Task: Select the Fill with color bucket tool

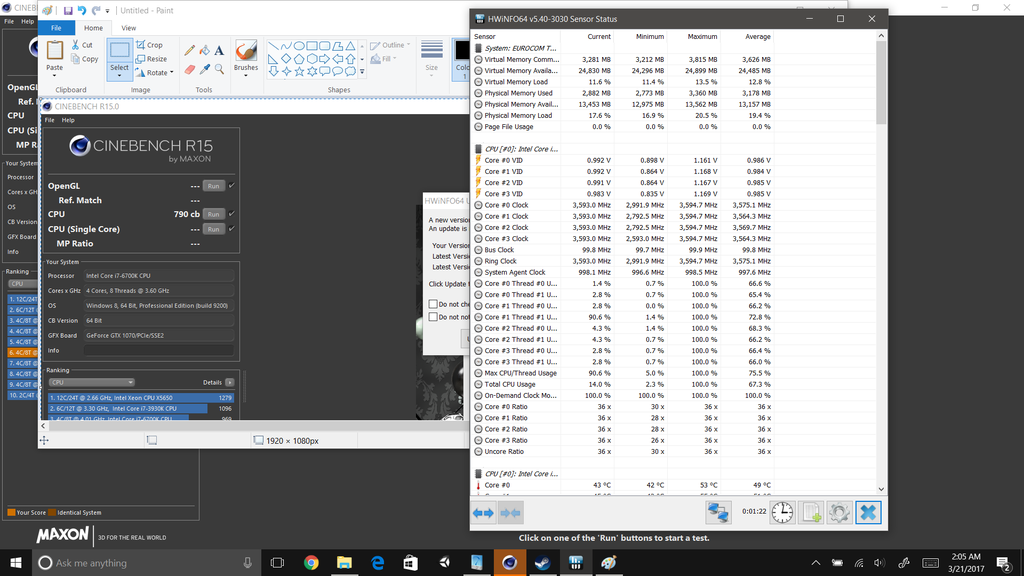Action: click(204, 50)
